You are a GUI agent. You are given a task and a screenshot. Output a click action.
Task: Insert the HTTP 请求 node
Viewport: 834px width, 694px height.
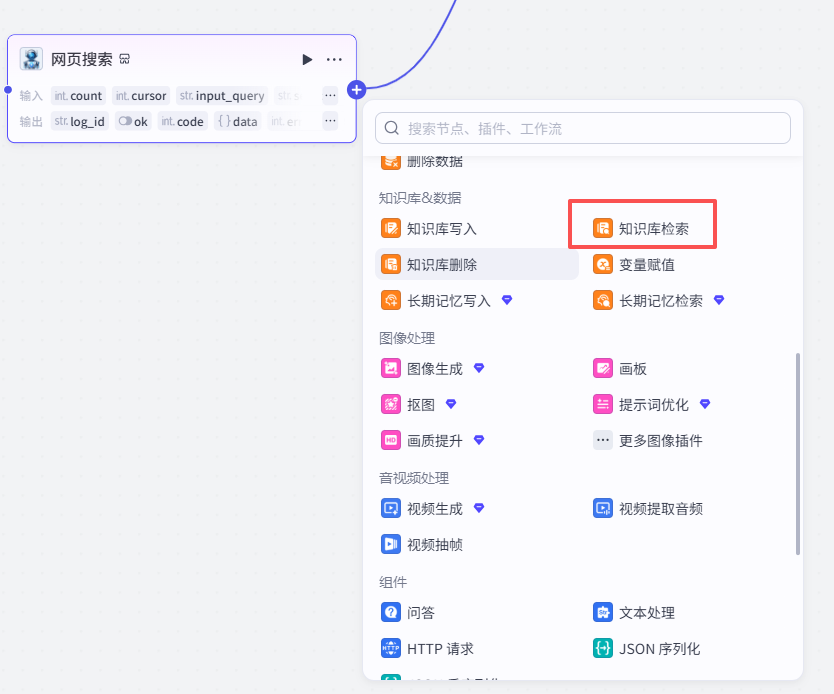coord(440,649)
